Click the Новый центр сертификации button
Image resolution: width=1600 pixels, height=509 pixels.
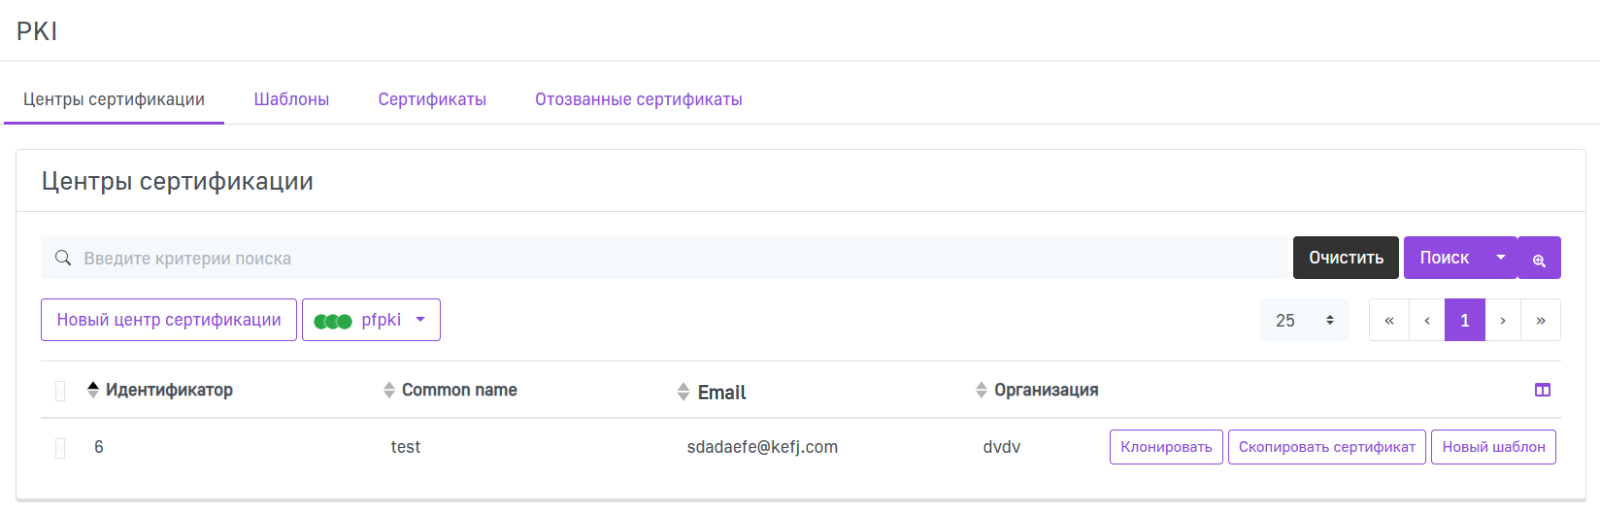(169, 320)
